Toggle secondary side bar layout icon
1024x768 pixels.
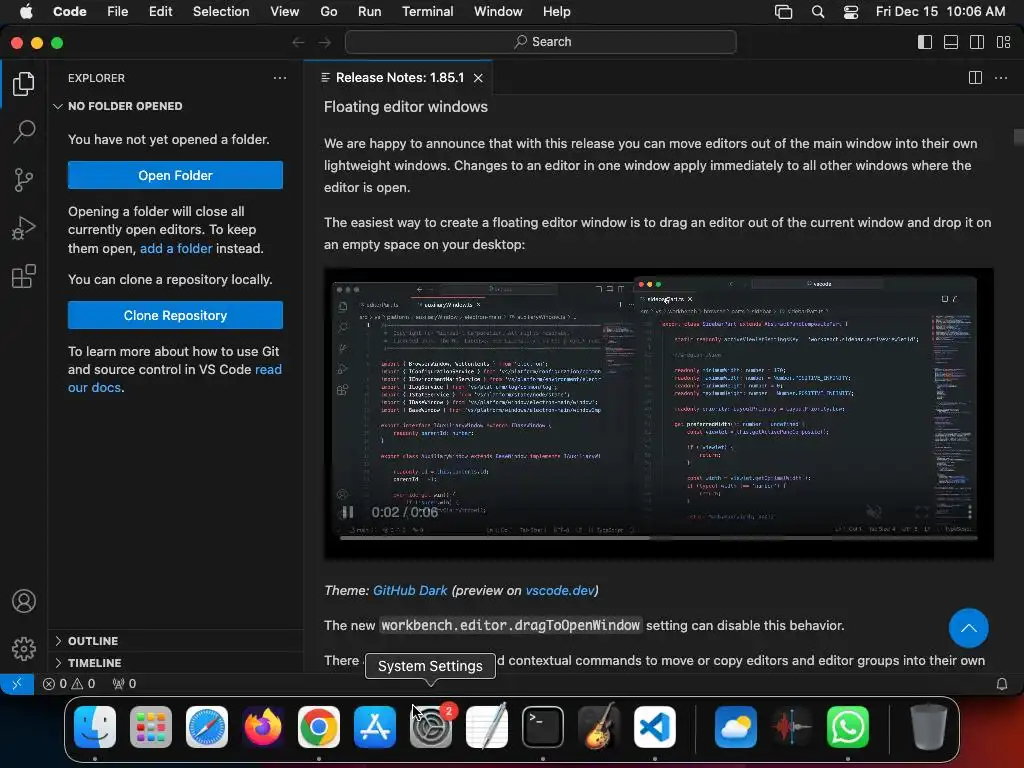[x=977, y=42]
